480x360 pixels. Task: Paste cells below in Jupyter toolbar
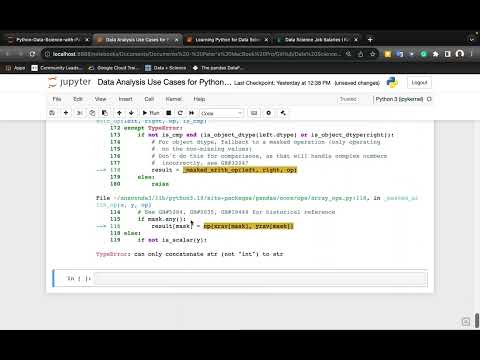105,113
